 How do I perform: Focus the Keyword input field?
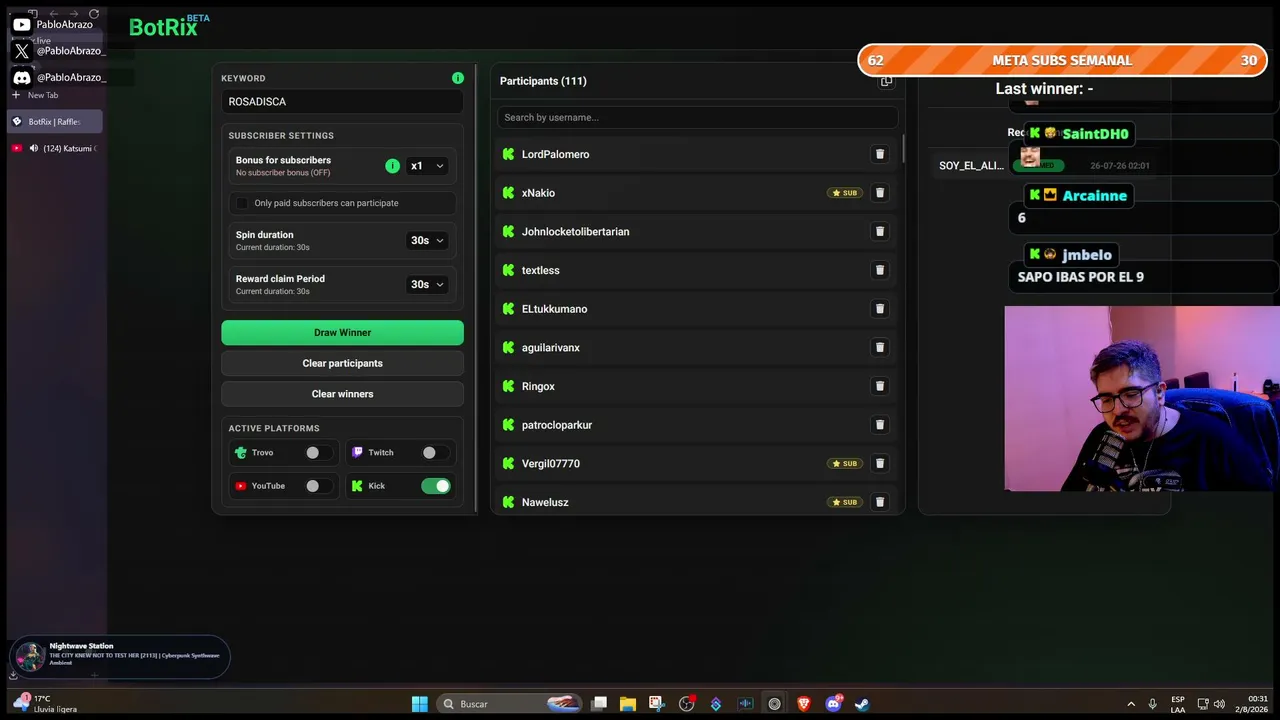pos(342,102)
